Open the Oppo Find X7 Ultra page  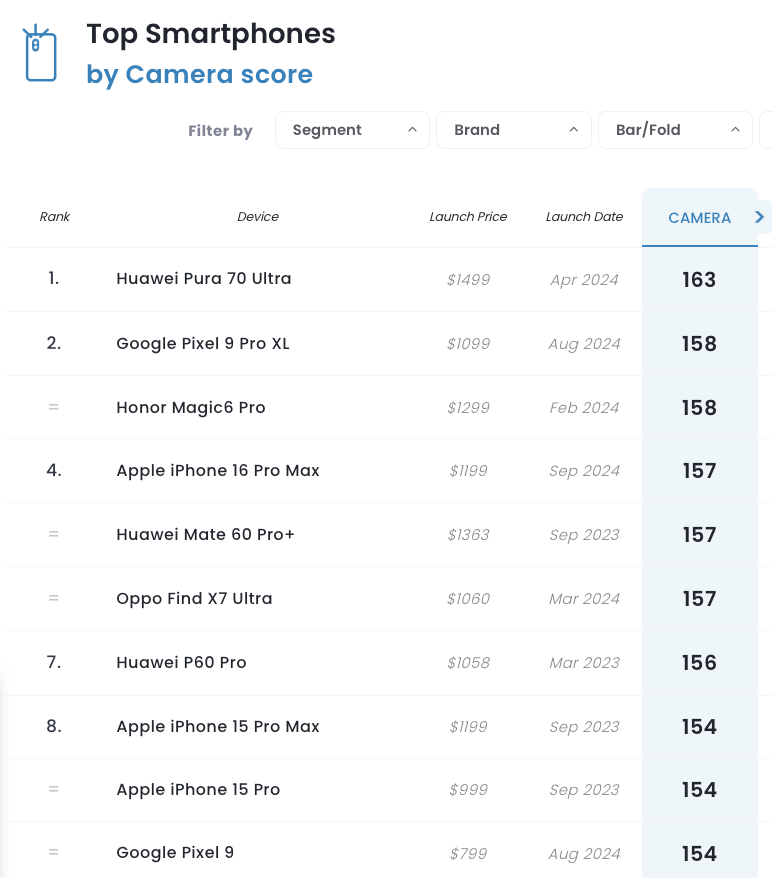click(194, 598)
